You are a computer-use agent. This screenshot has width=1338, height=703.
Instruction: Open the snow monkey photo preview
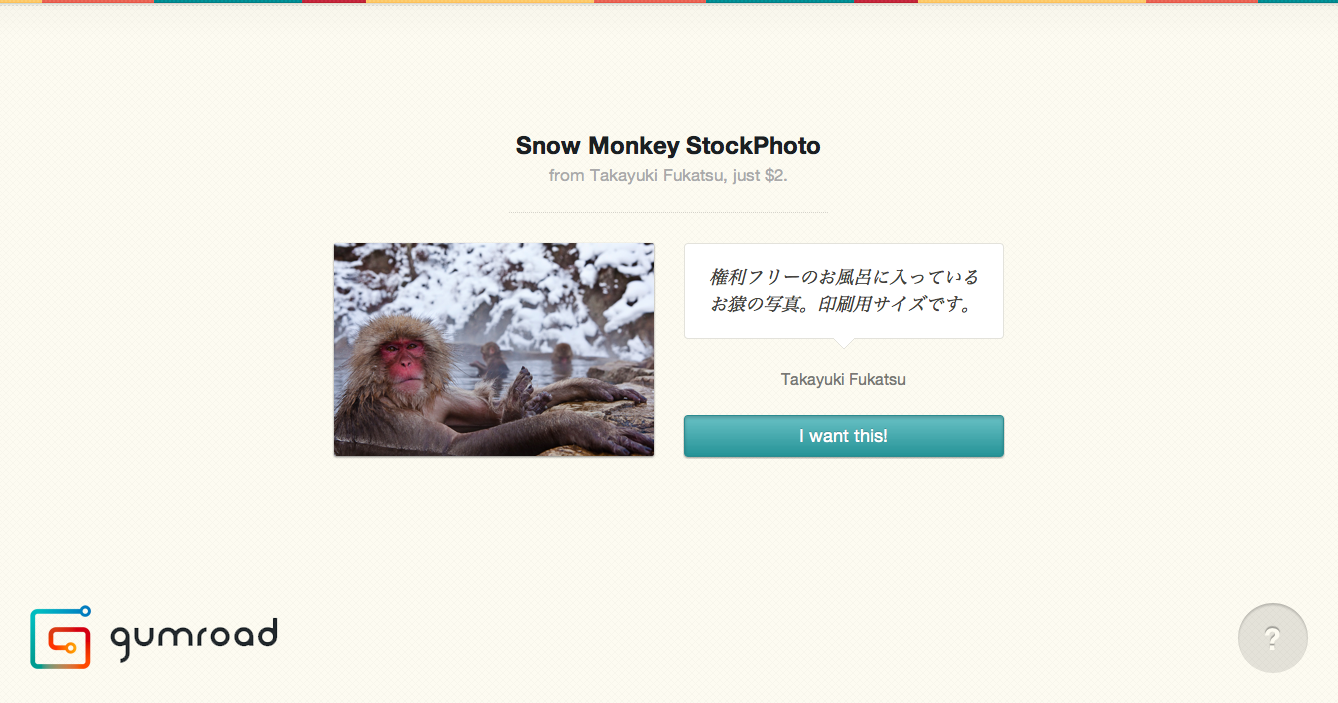pyautogui.click(x=494, y=350)
